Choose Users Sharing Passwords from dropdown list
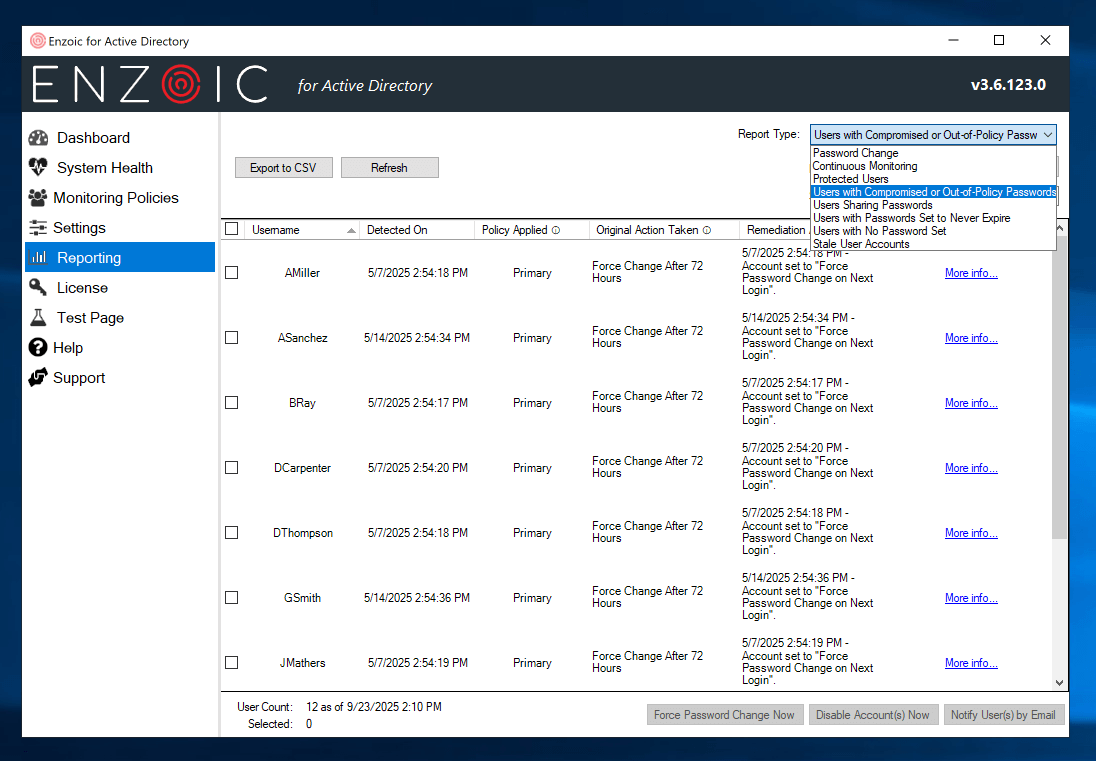Viewport: 1096px width, 761px height. 872,205
